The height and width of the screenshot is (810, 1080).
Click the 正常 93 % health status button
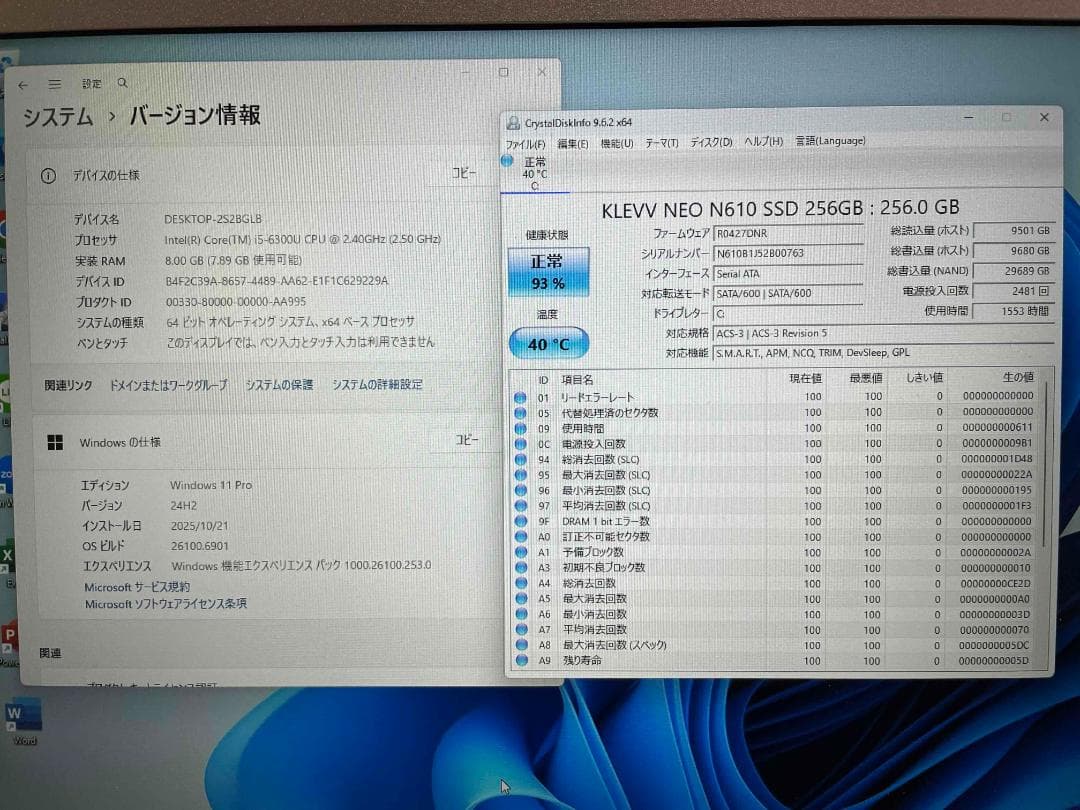click(x=548, y=272)
